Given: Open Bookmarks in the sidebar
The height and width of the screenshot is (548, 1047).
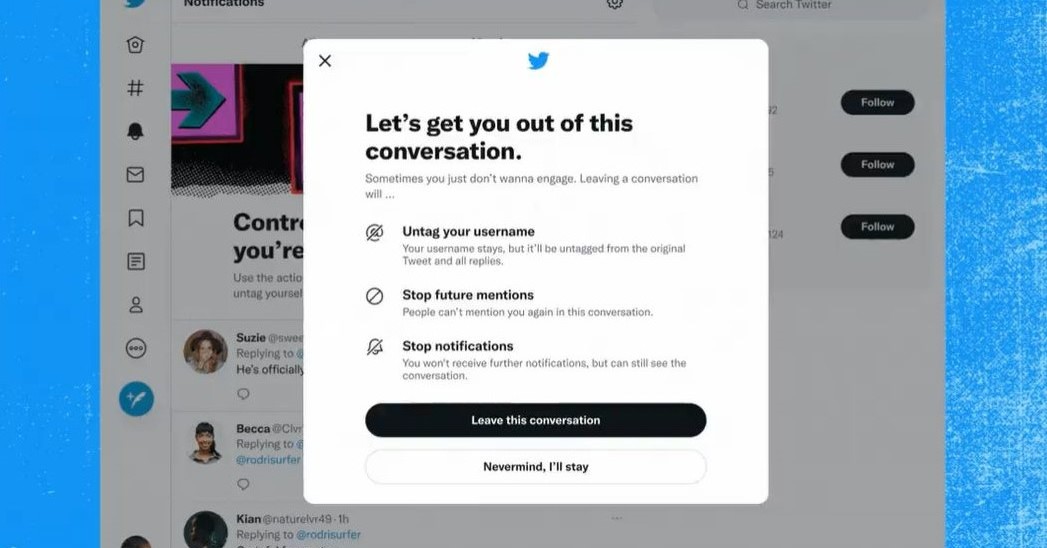Looking at the screenshot, I should pyautogui.click(x=136, y=218).
